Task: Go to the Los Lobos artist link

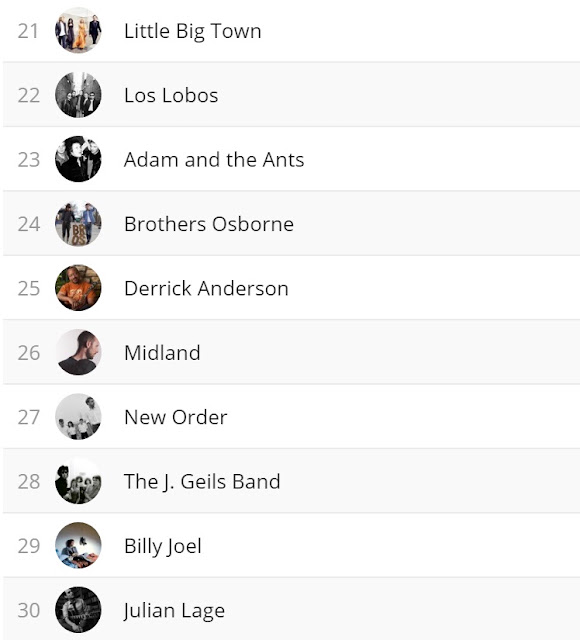Action: click(171, 95)
